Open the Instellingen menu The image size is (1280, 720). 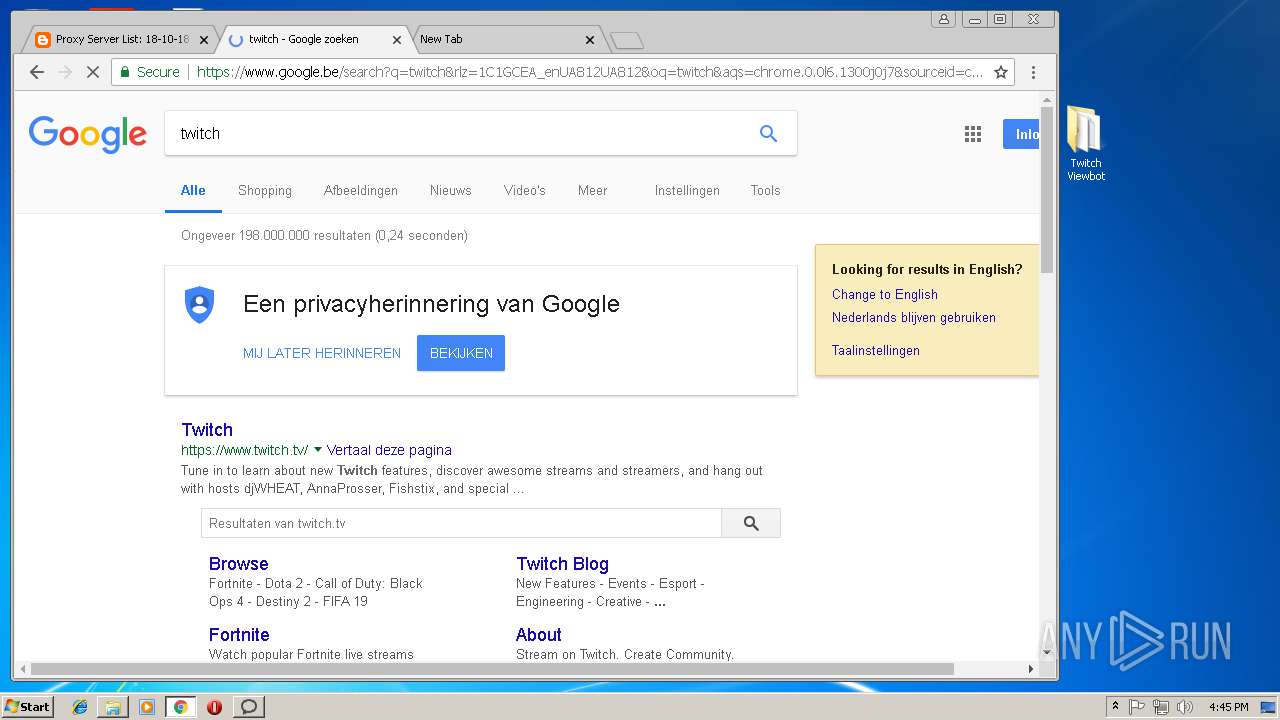(687, 190)
